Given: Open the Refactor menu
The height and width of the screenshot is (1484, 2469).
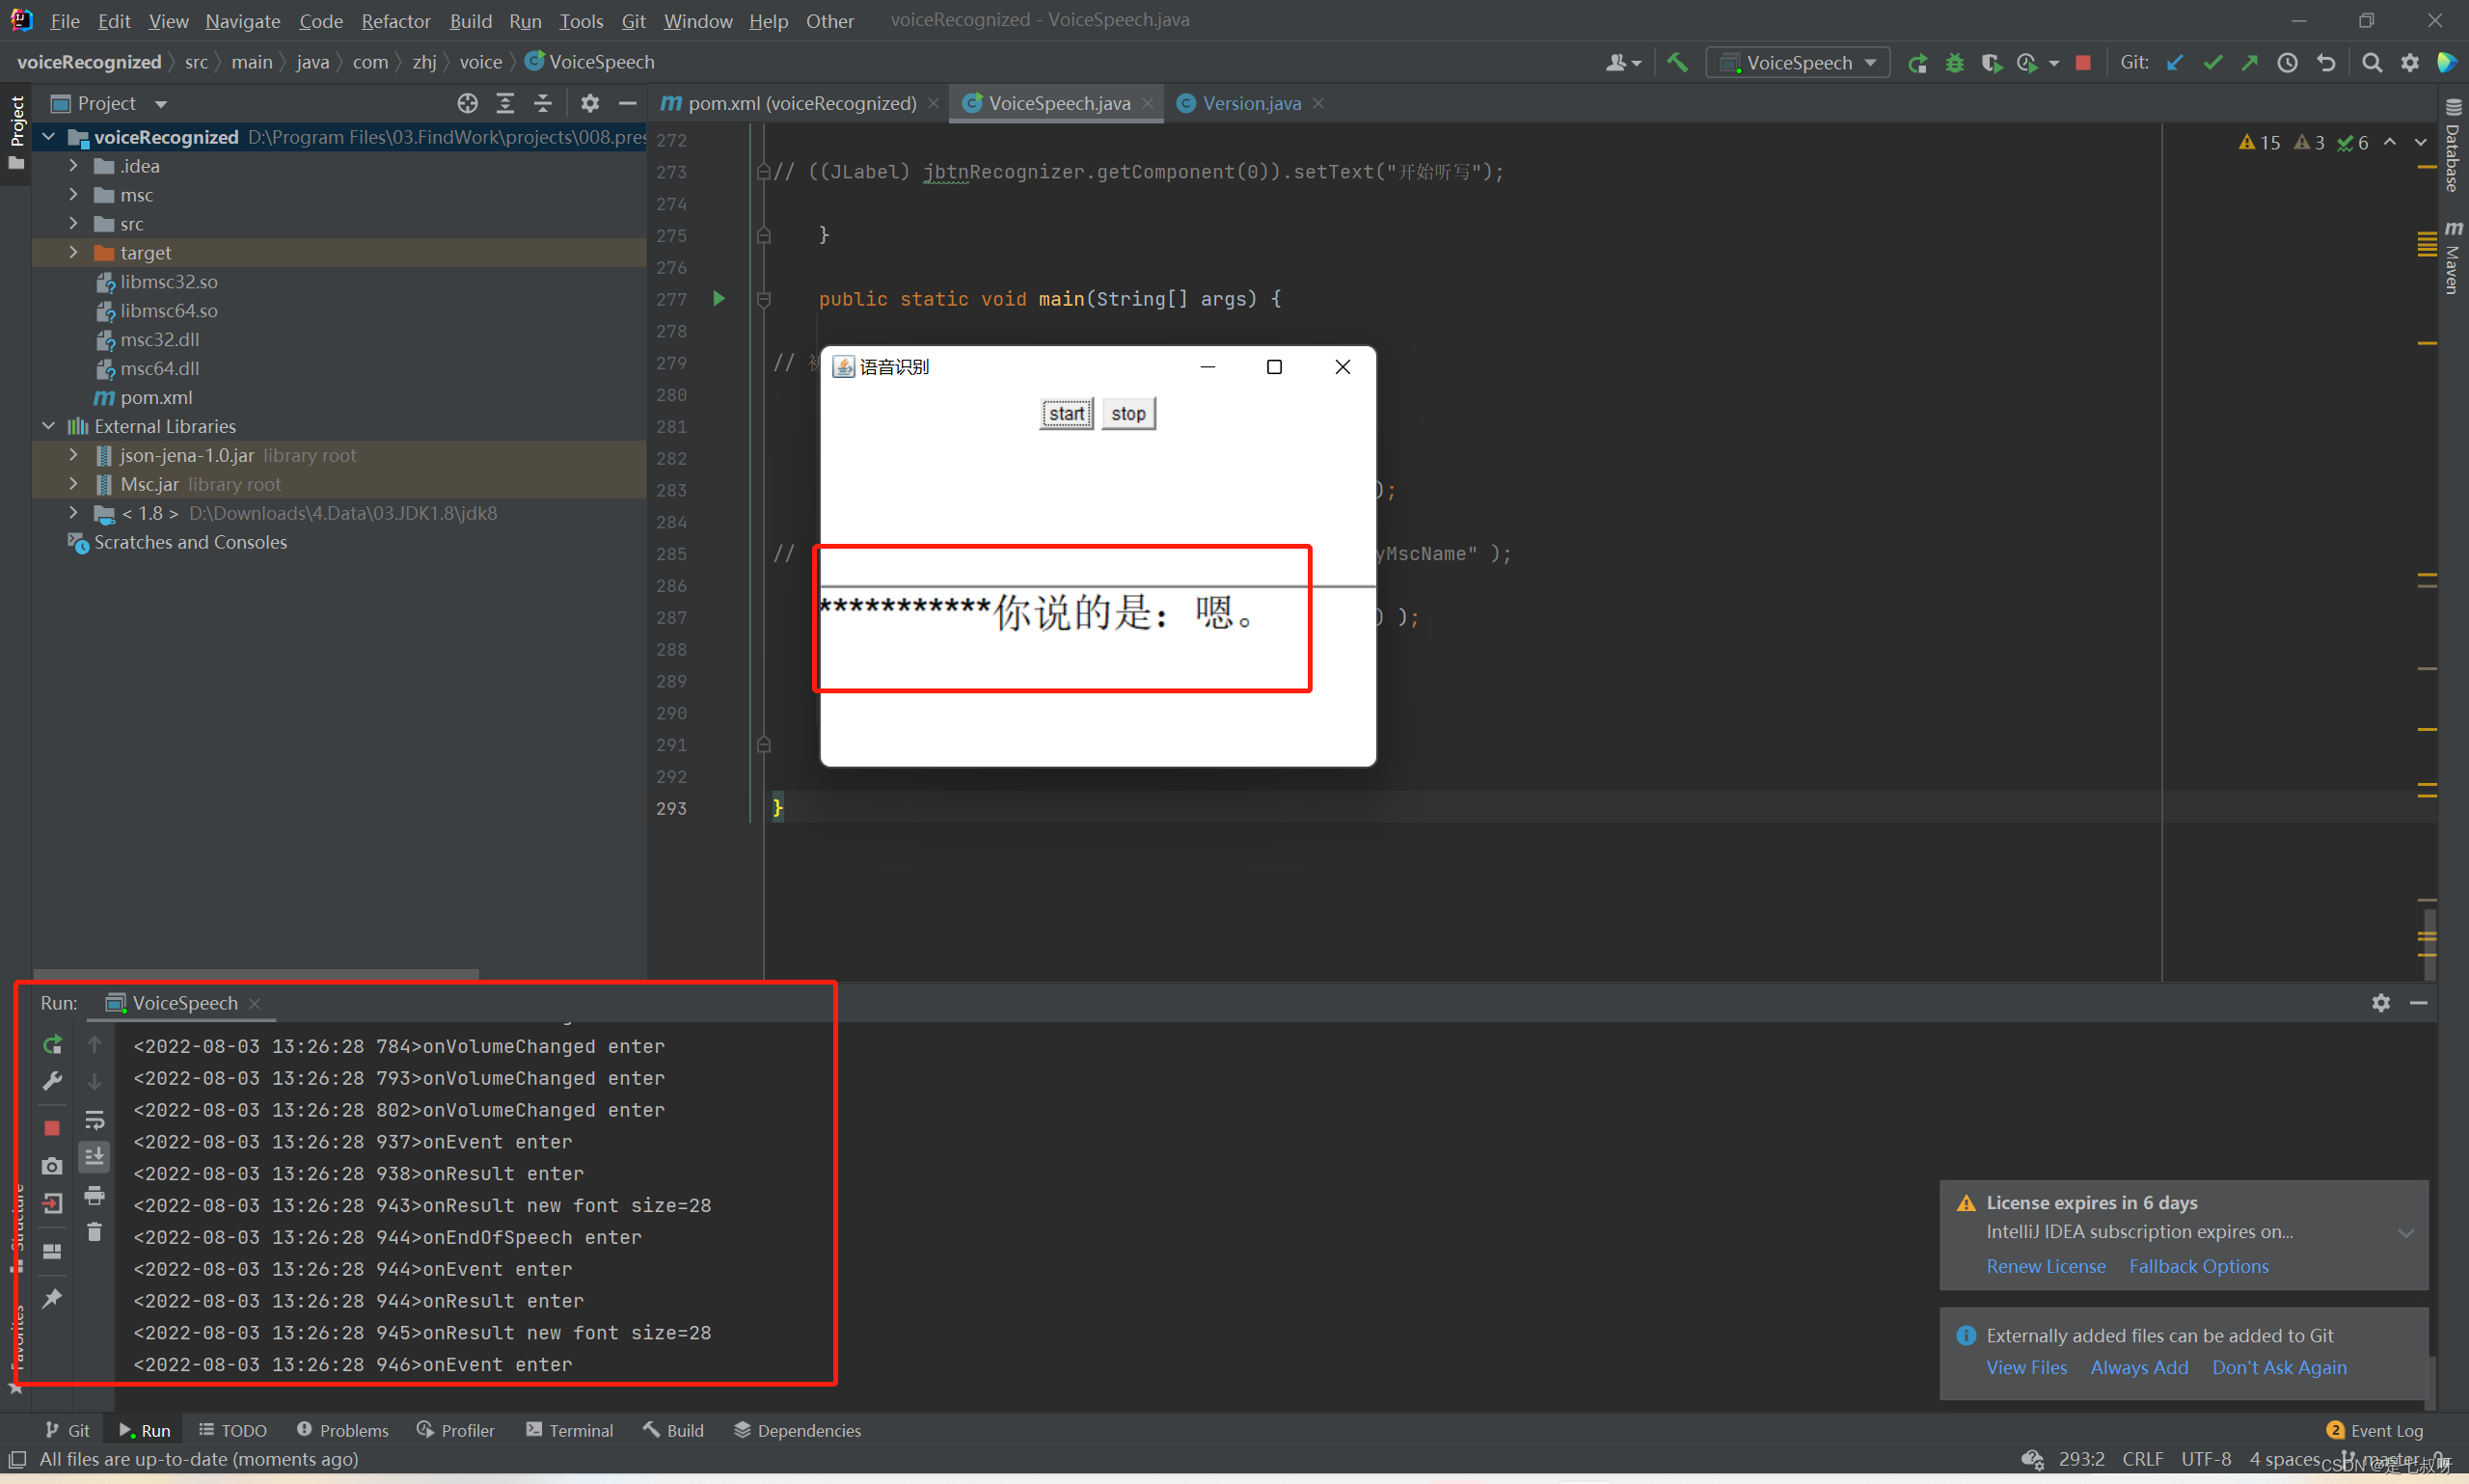Looking at the screenshot, I should click(x=395, y=20).
